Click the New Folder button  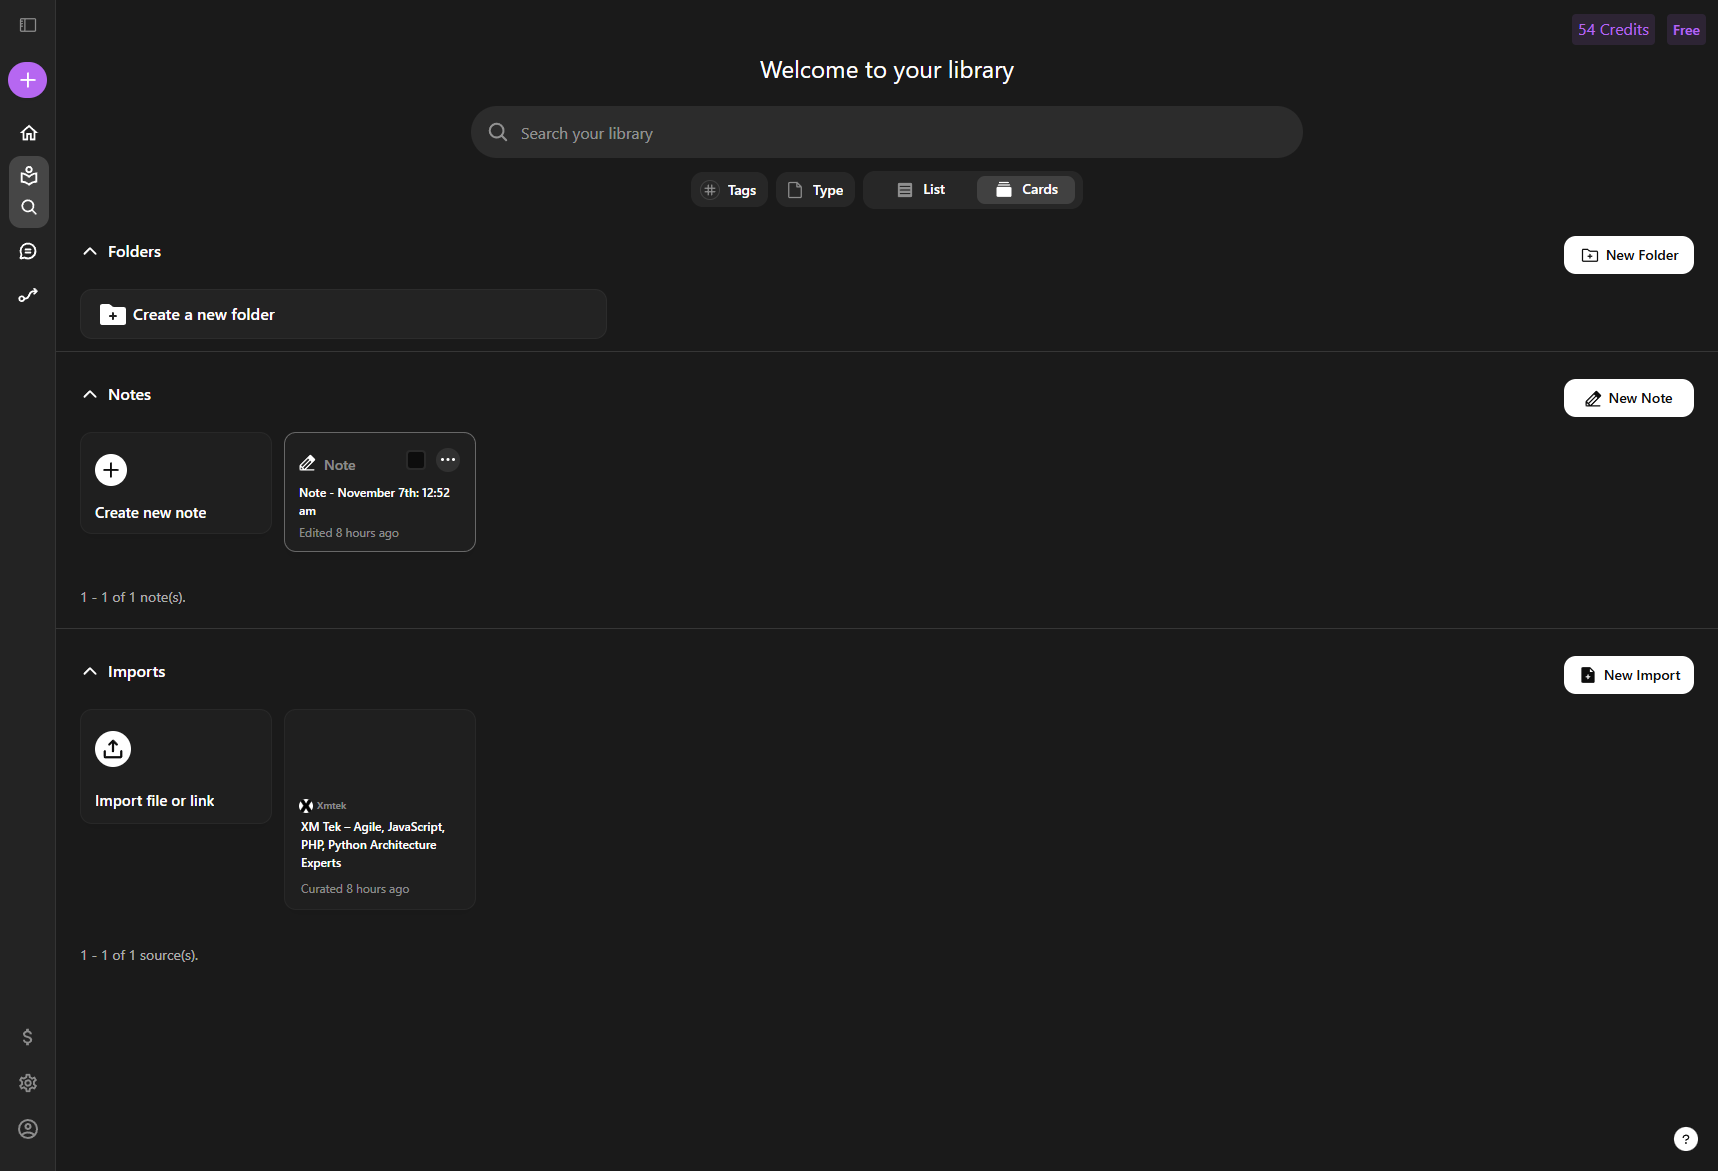[1628, 255]
